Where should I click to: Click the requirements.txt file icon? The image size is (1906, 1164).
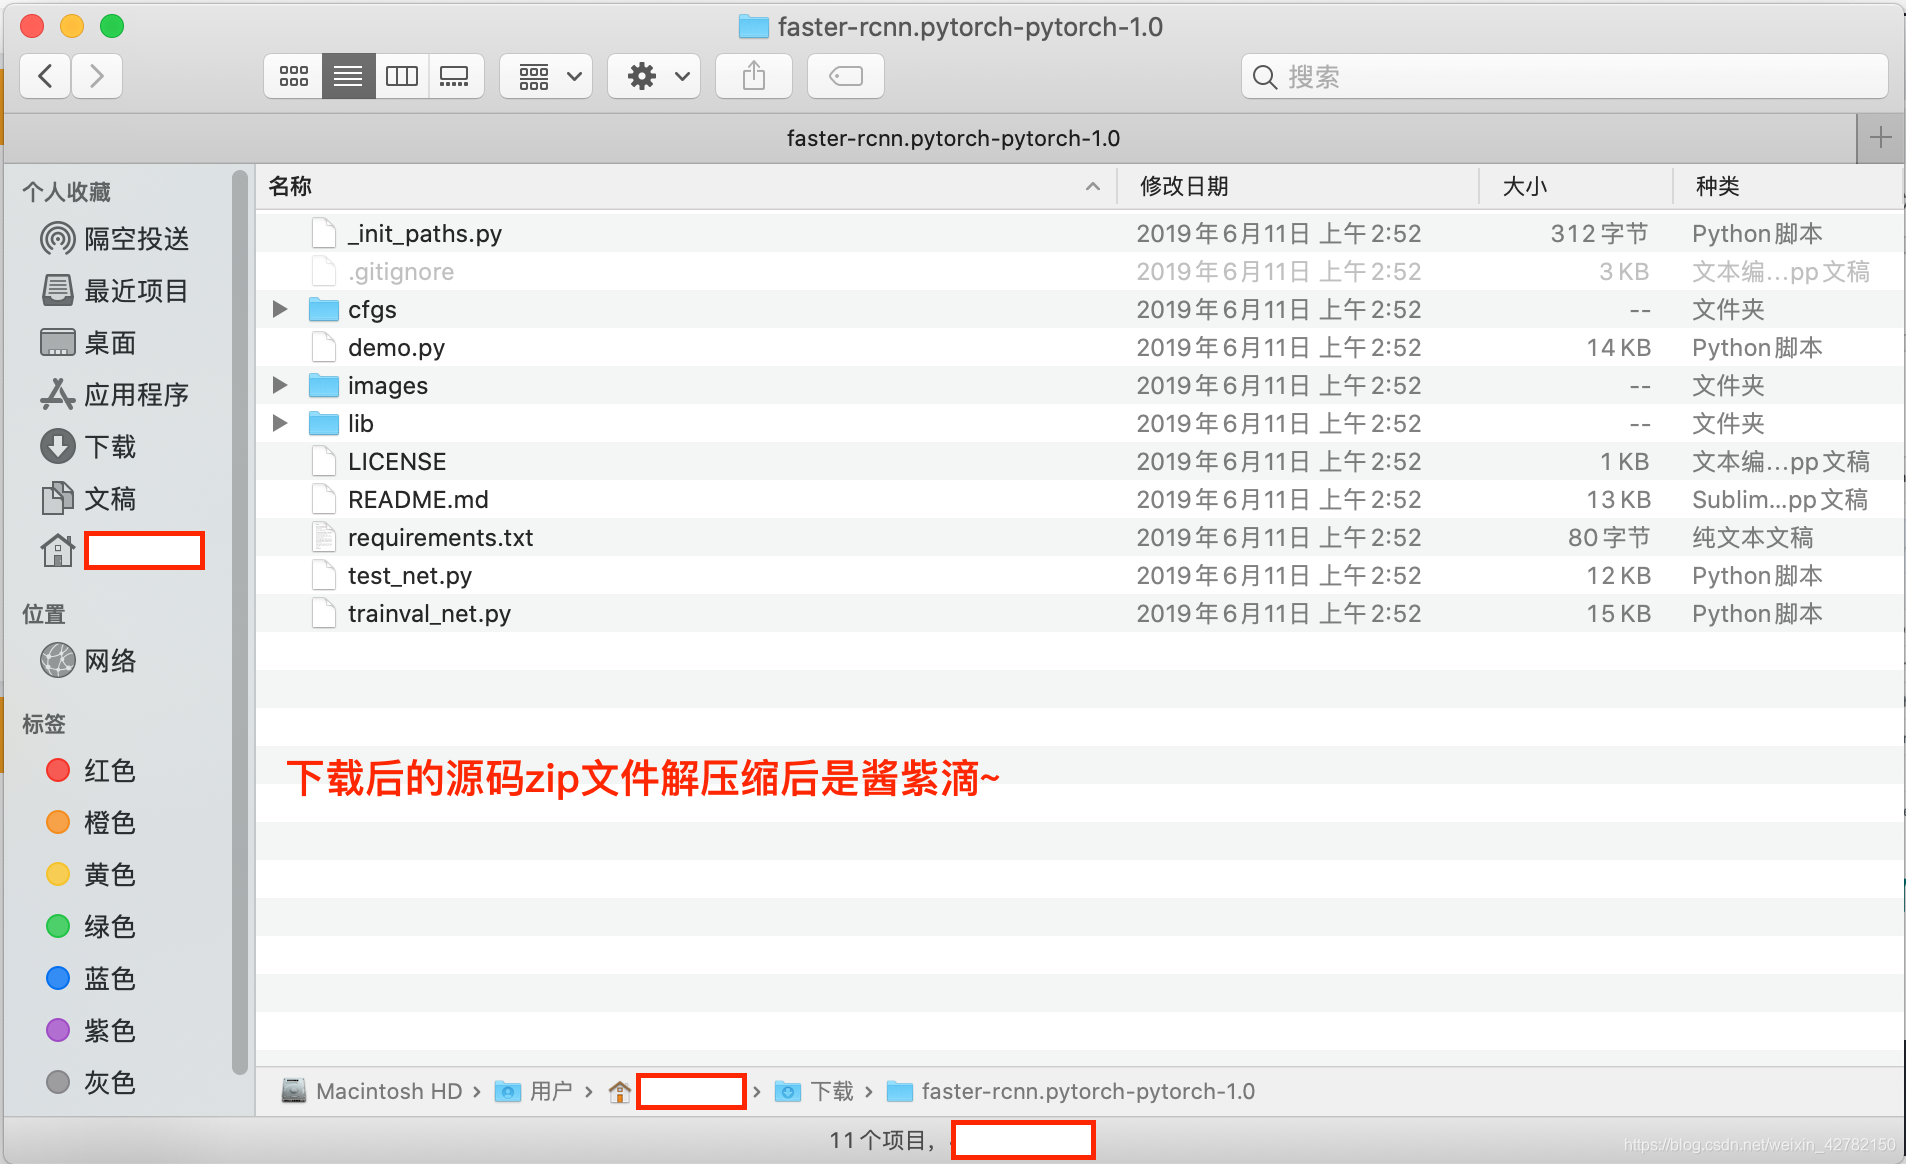tap(324, 538)
